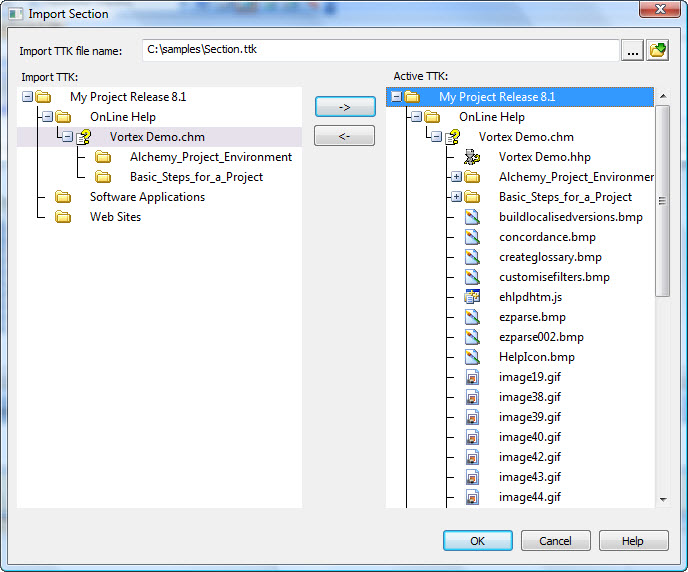This screenshot has width=688, height=572.
Task: Click the Import TTK file name field
Action: click(380, 50)
